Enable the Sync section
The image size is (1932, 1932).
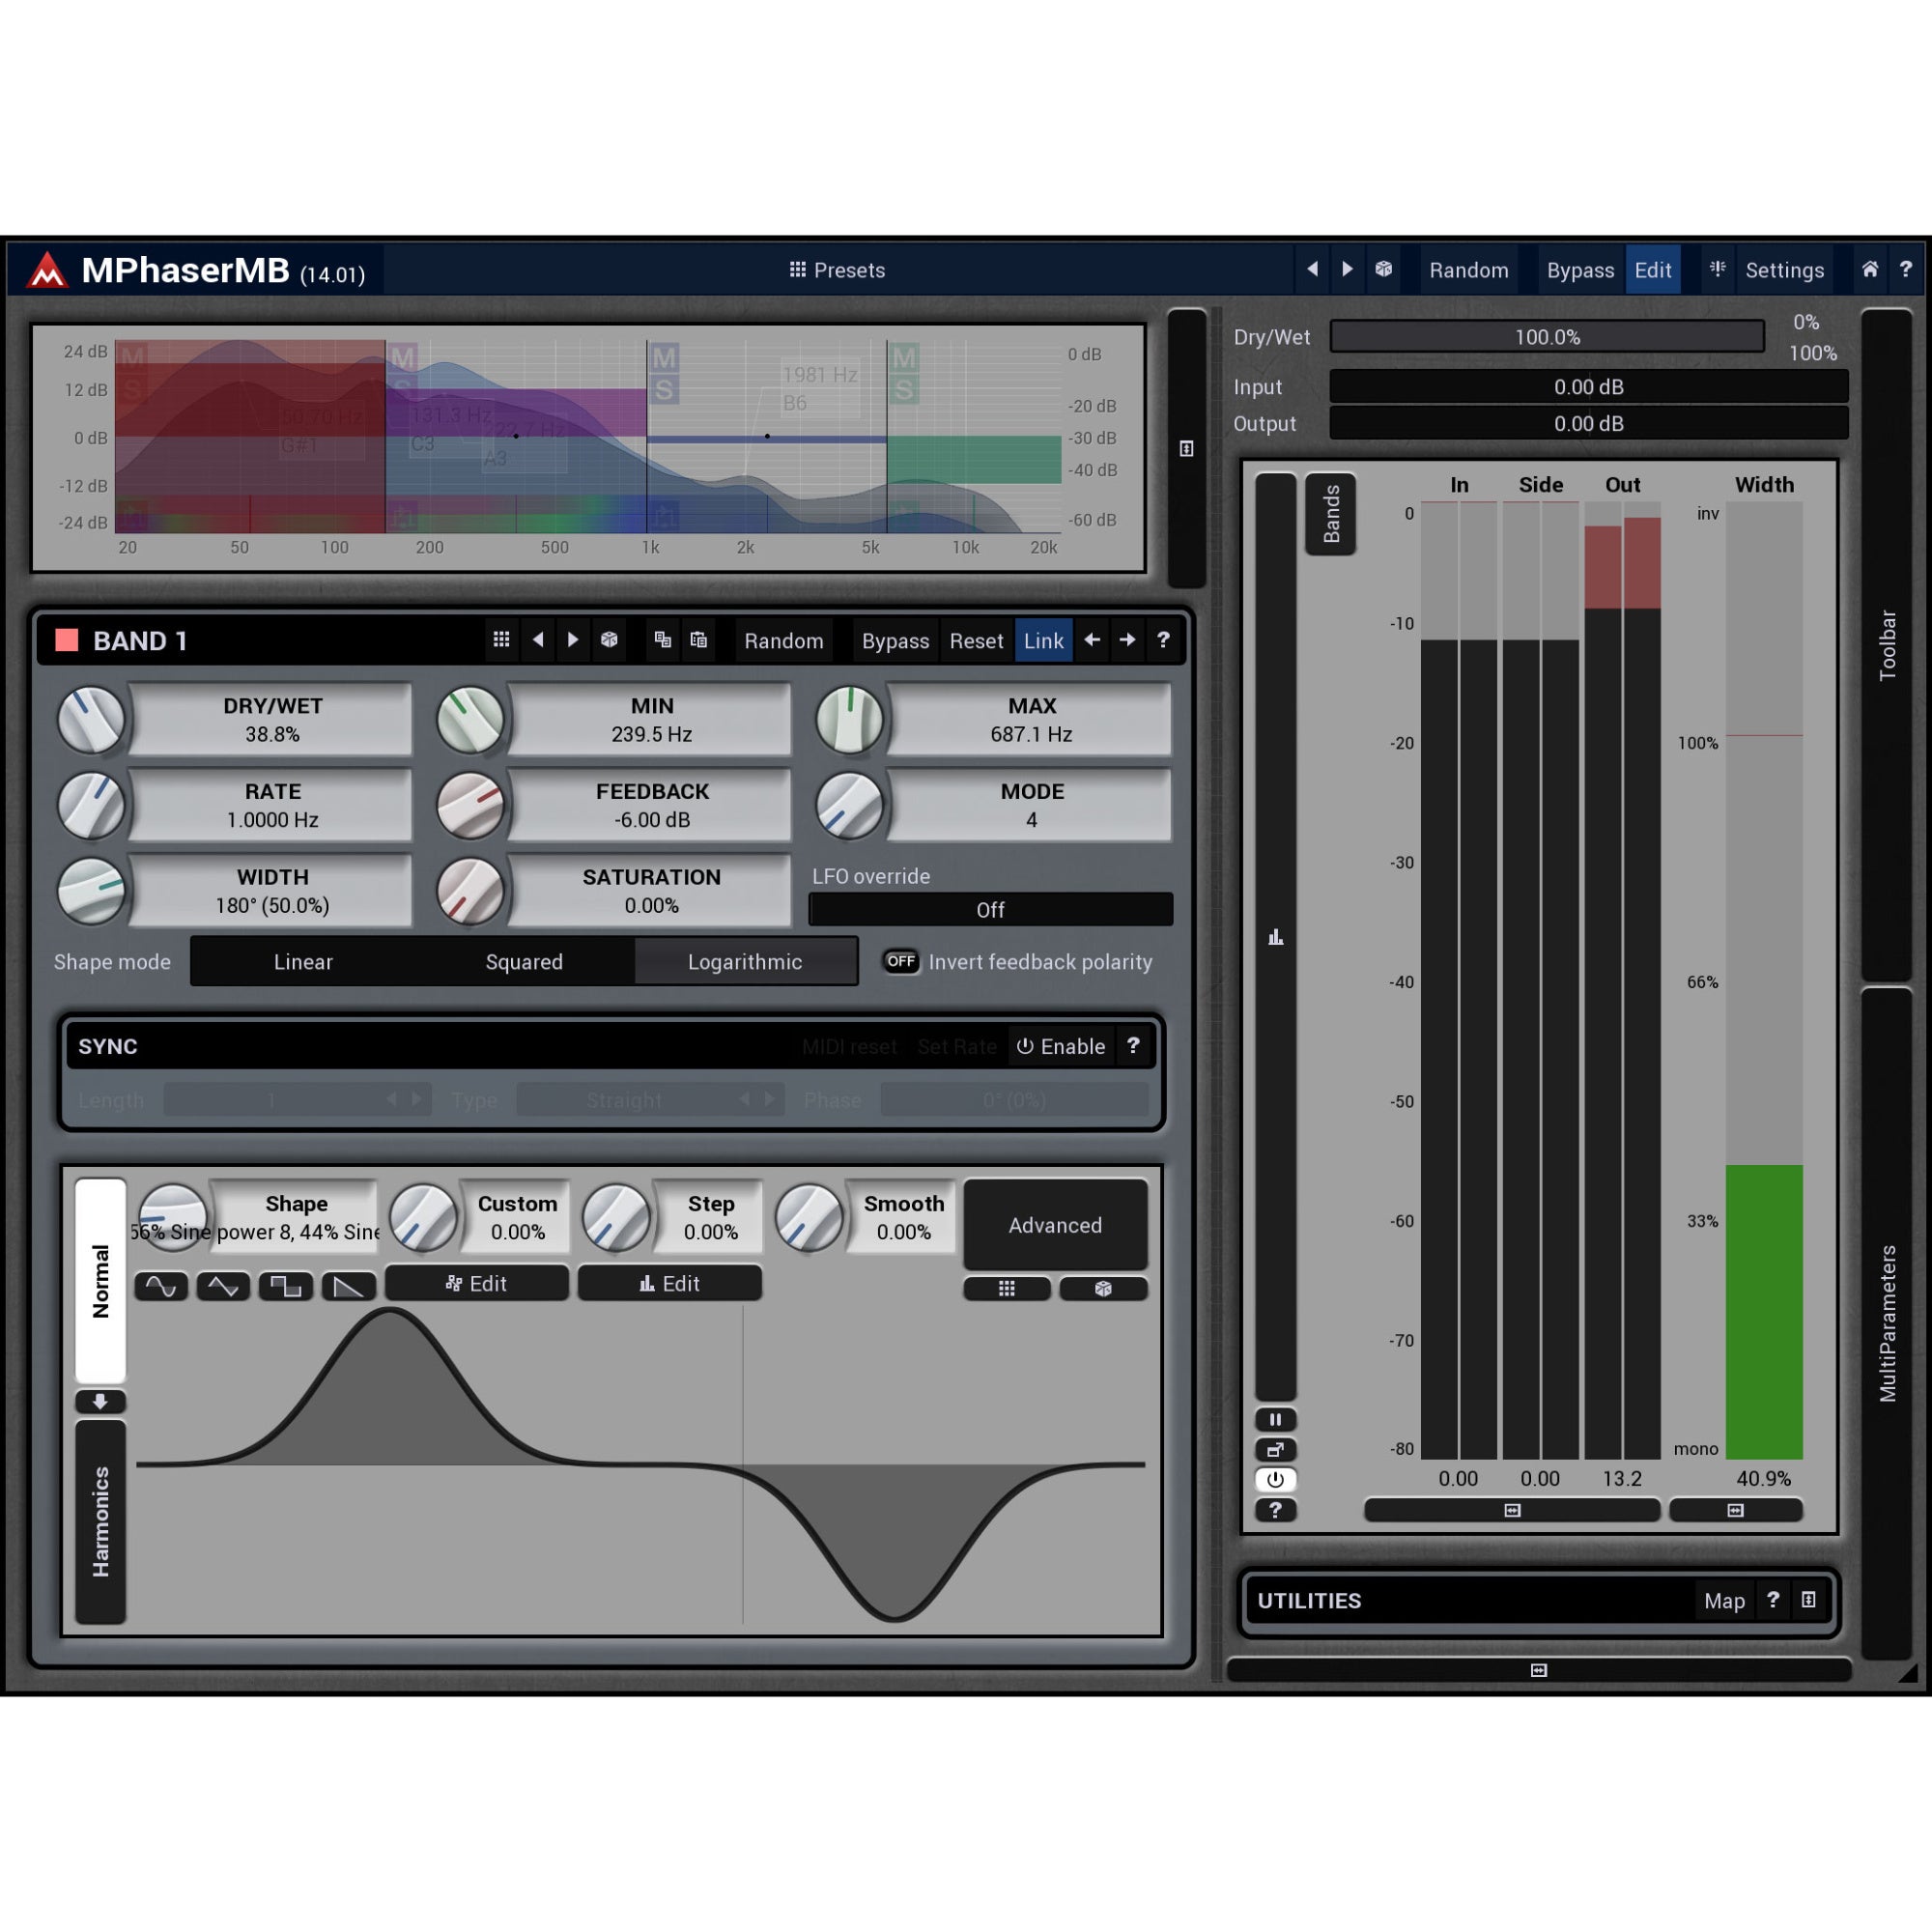click(1061, 1046)
